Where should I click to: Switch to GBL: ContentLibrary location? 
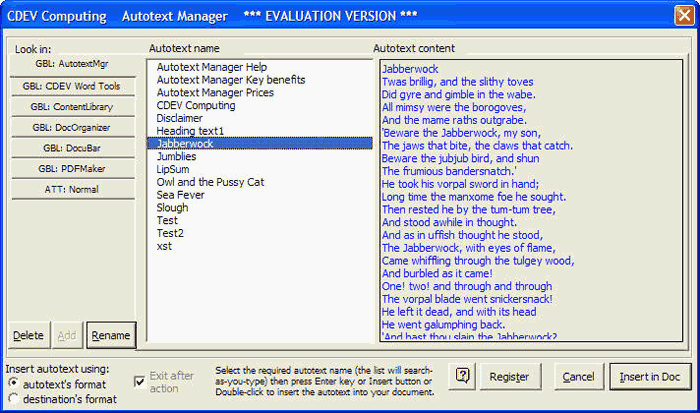72,107
